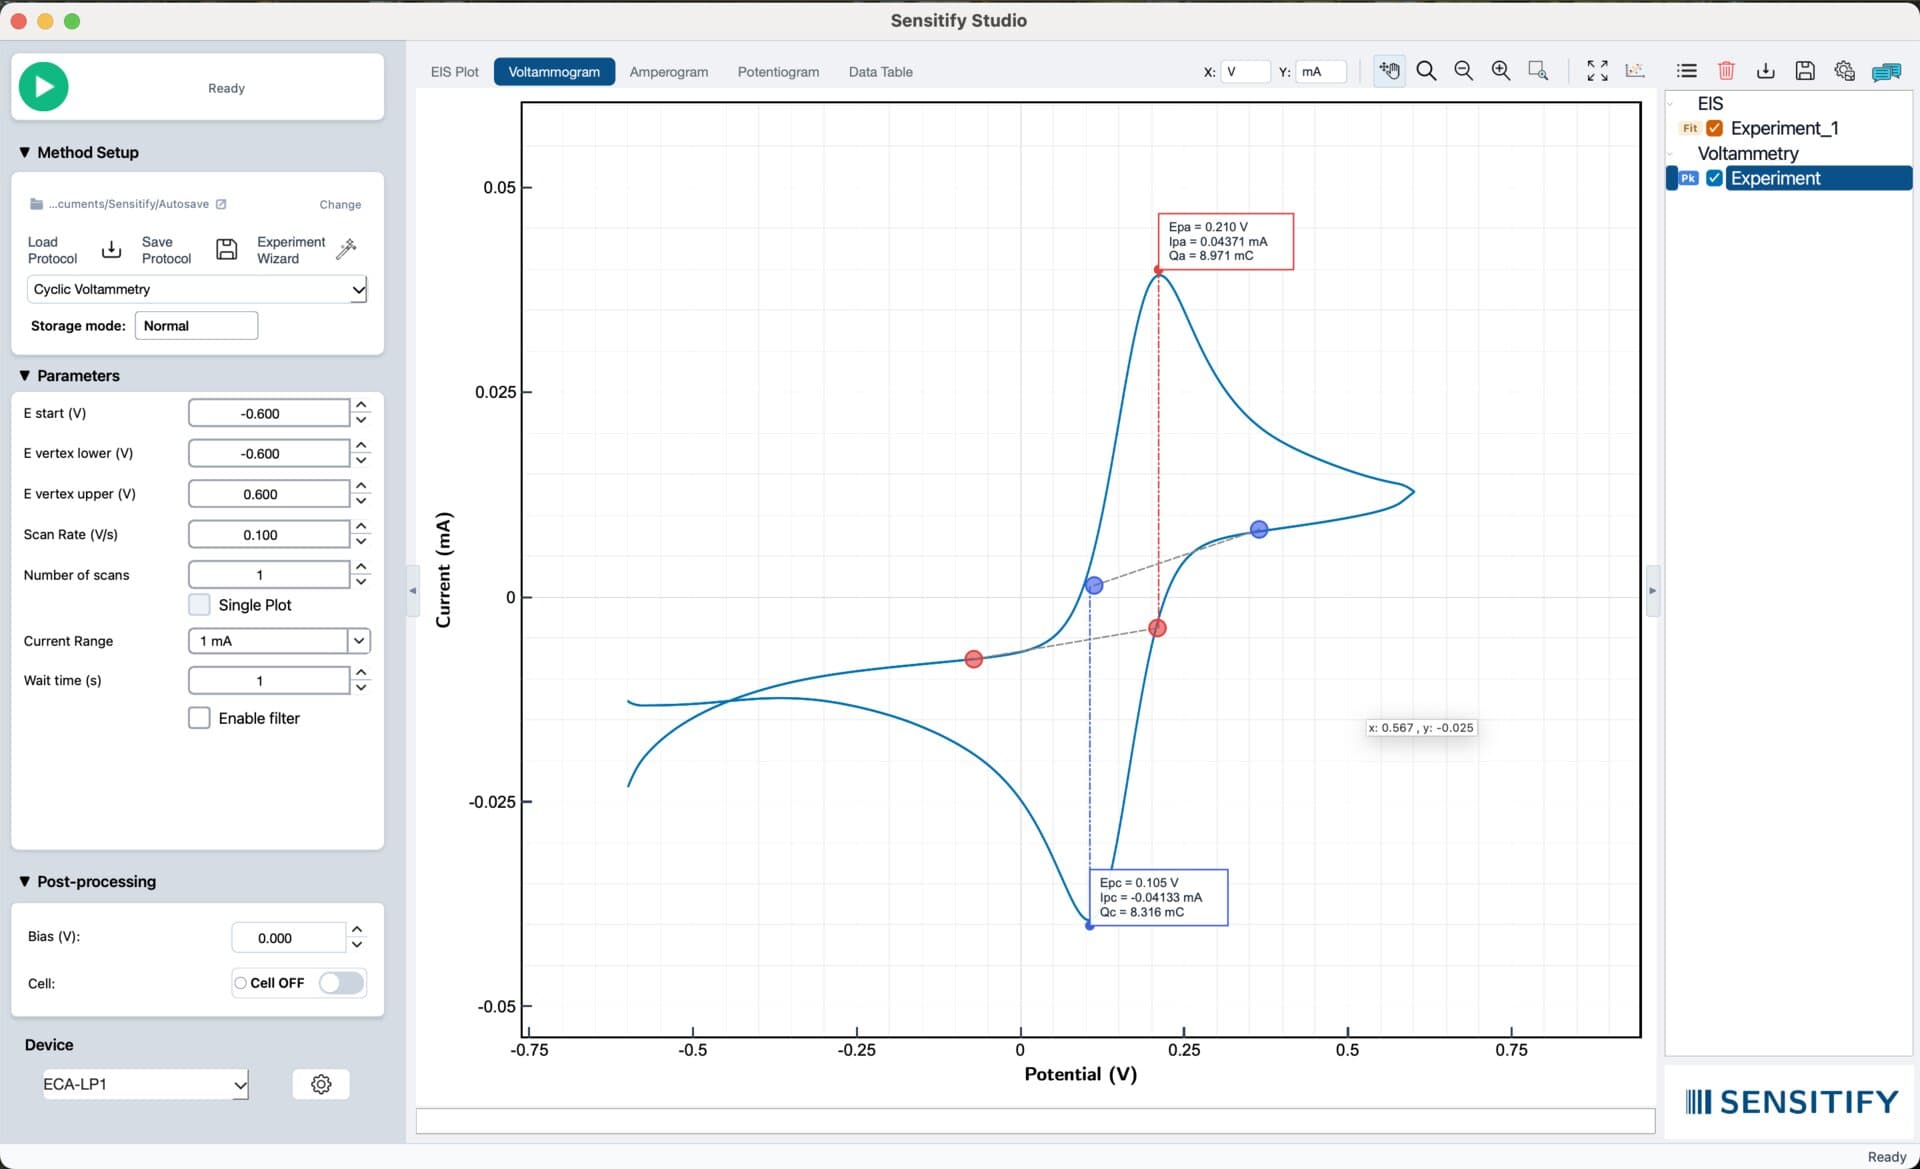
Task: Zoom out of the plot
Action: (x=1464, y=71)
